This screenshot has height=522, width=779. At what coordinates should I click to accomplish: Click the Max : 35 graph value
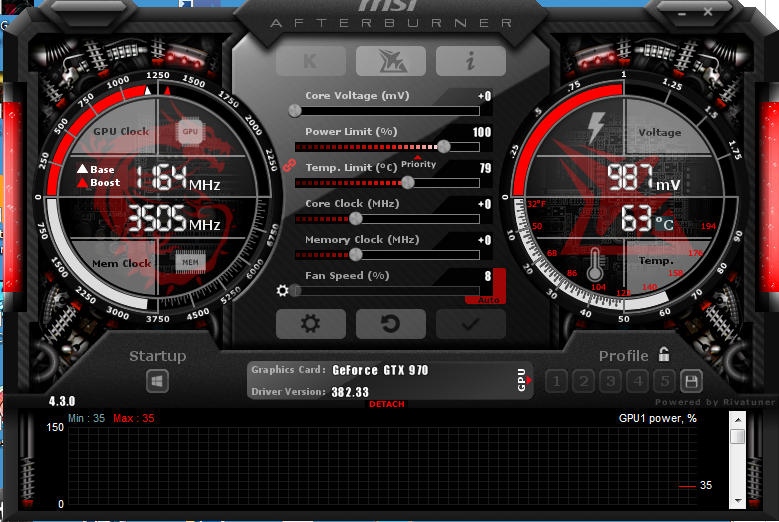point(134,418)
